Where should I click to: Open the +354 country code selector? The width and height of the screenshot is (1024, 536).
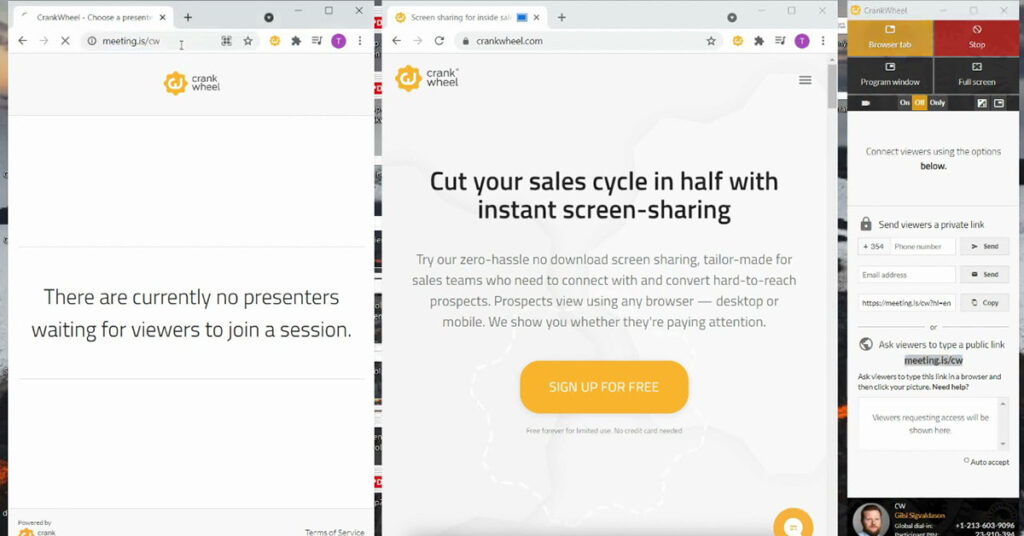(871, 246)
